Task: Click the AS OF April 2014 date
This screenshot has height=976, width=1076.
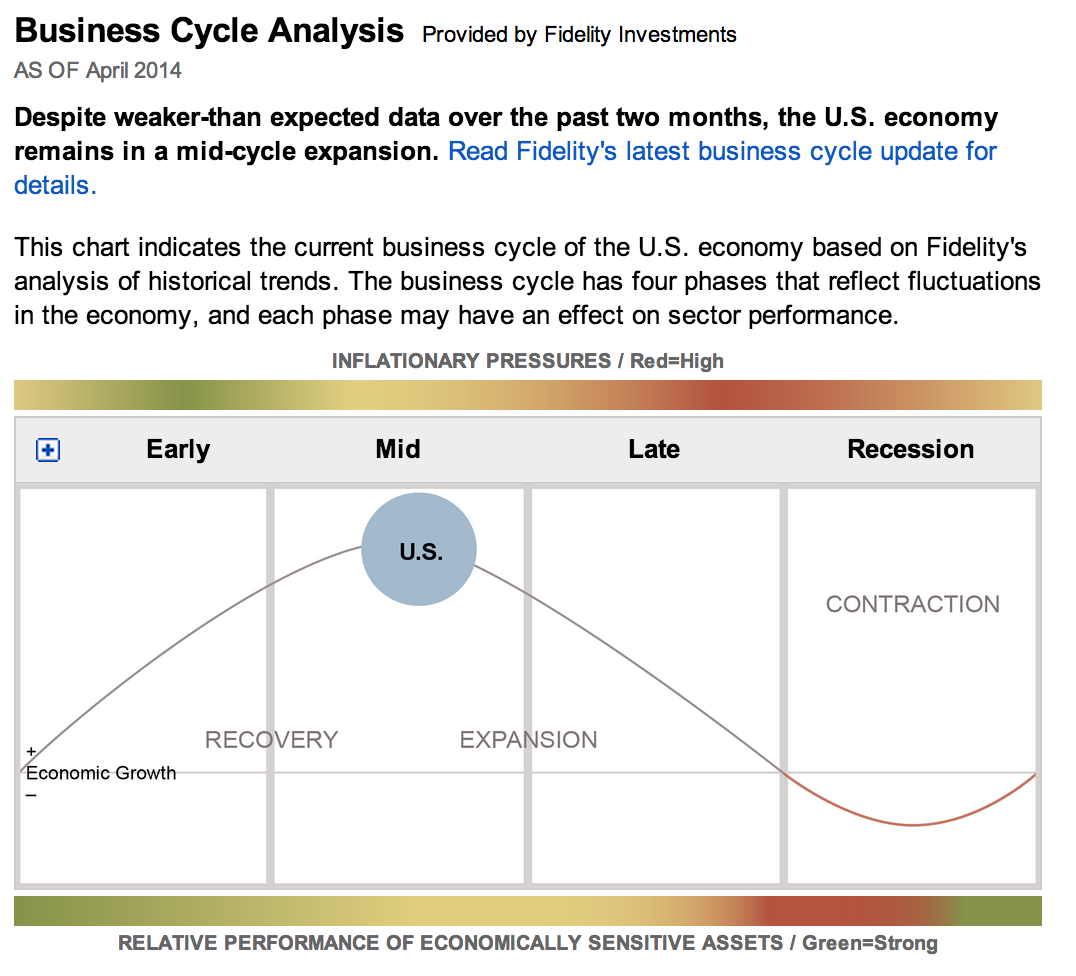Action: [x=98, y=71]
